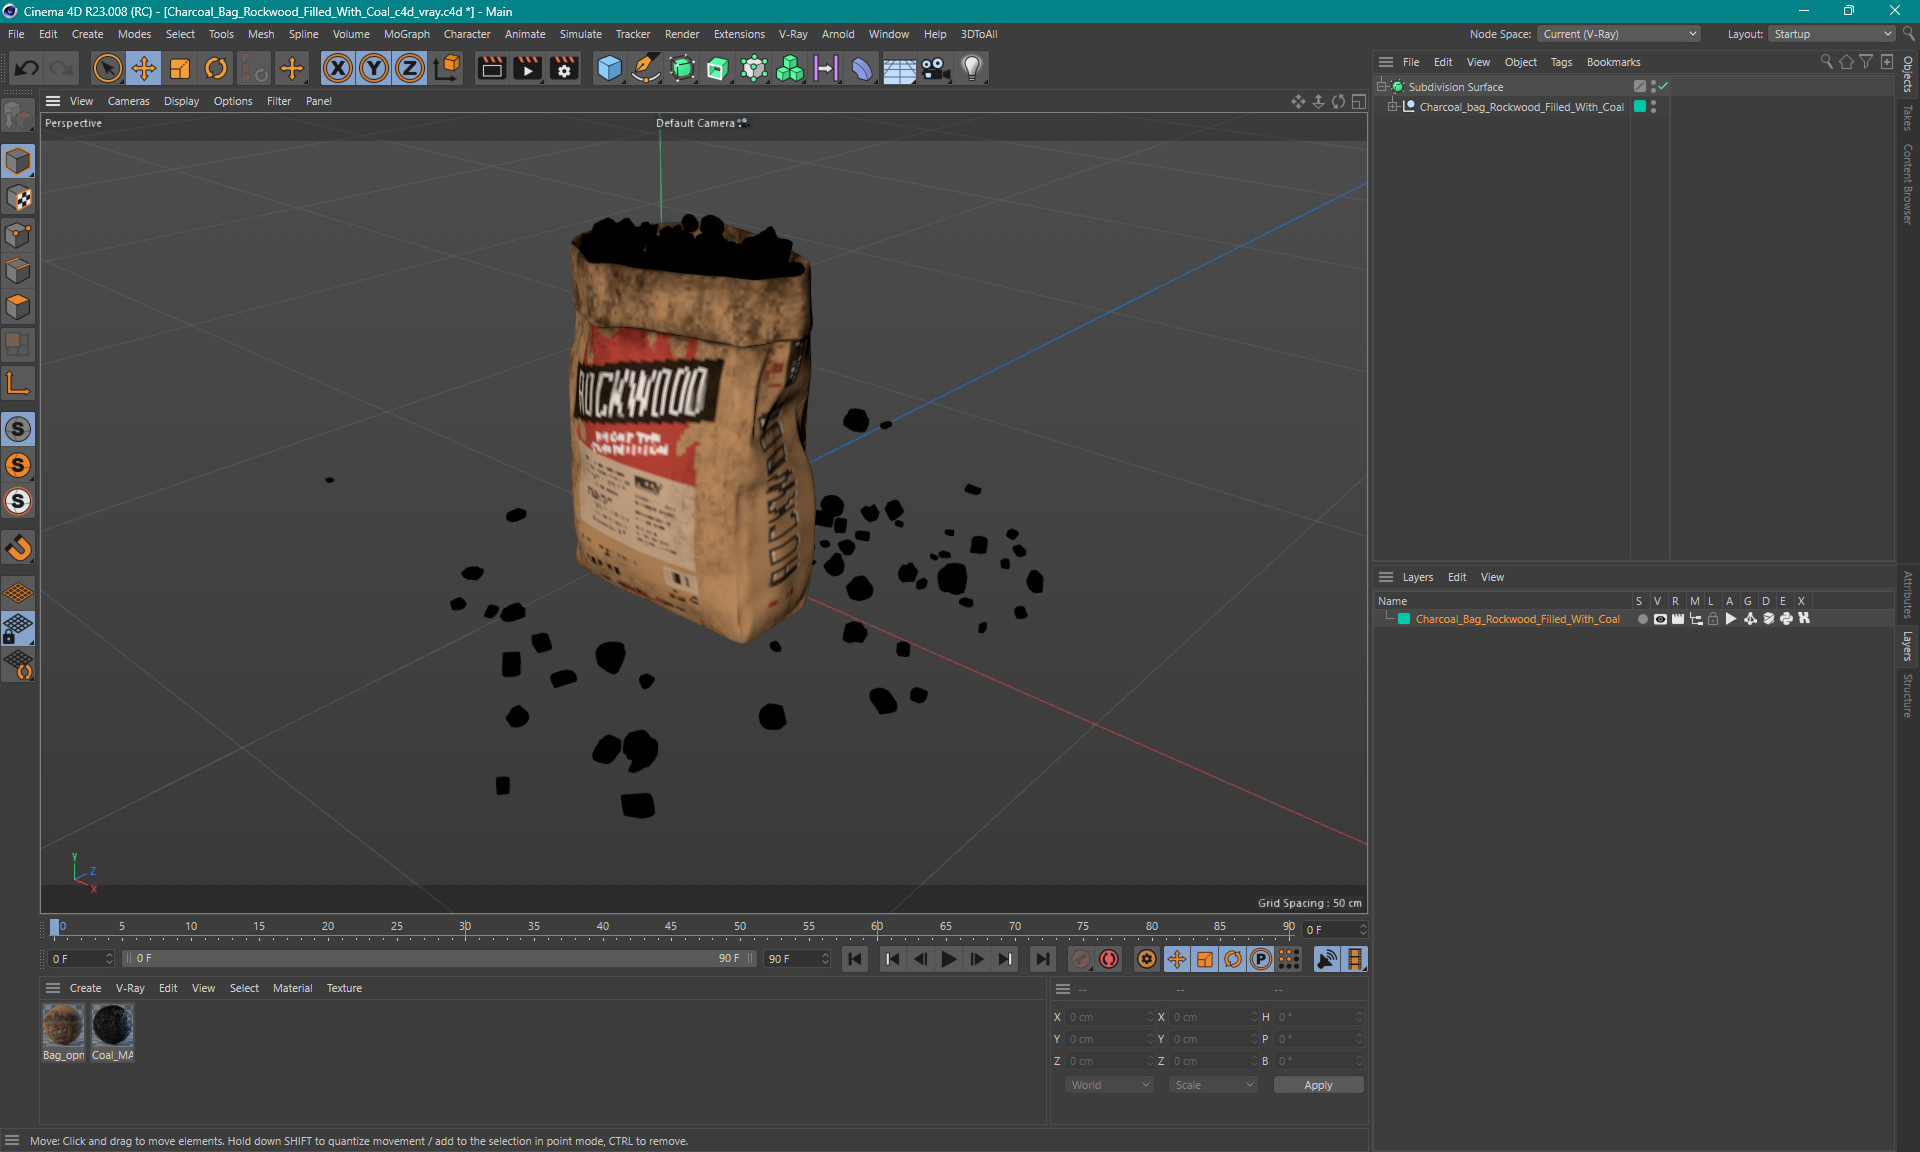Open Layers panel Edit menu
This screenshot has width=1920, height=1152.
pyautogui.click(x=1457, y=577)
